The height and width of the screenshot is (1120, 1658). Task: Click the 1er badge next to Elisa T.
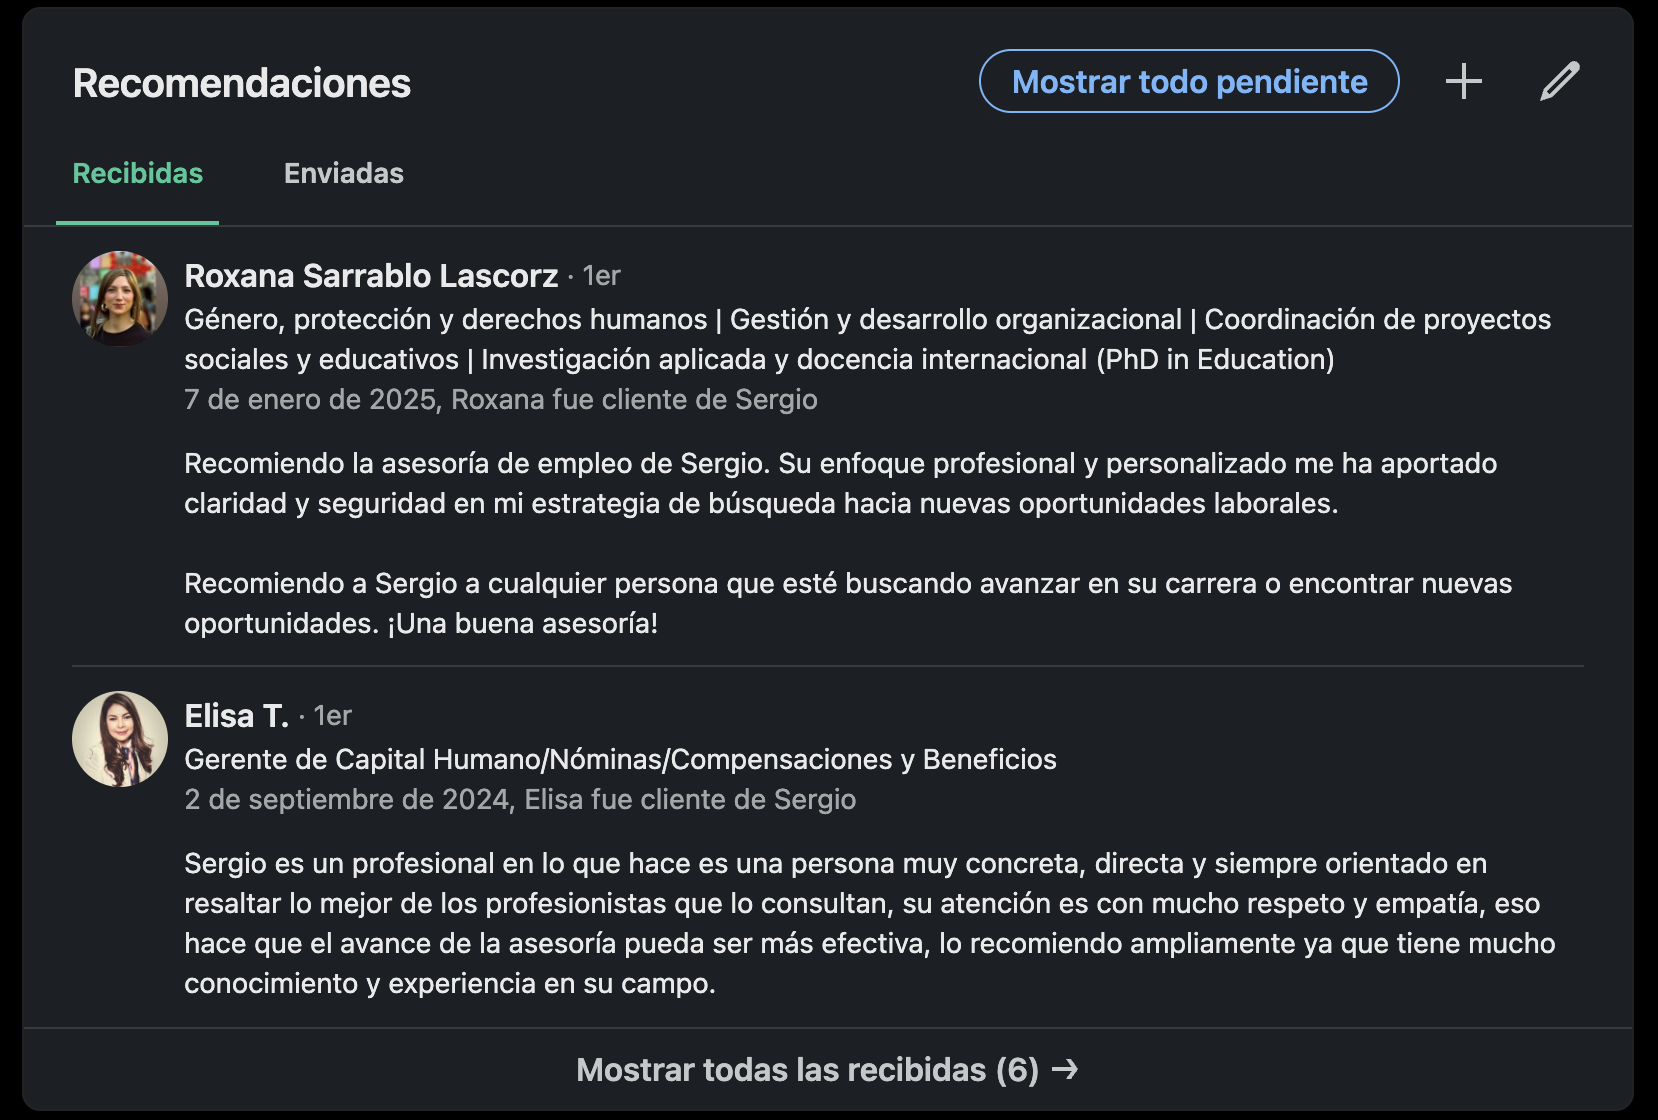coord(333,716)
